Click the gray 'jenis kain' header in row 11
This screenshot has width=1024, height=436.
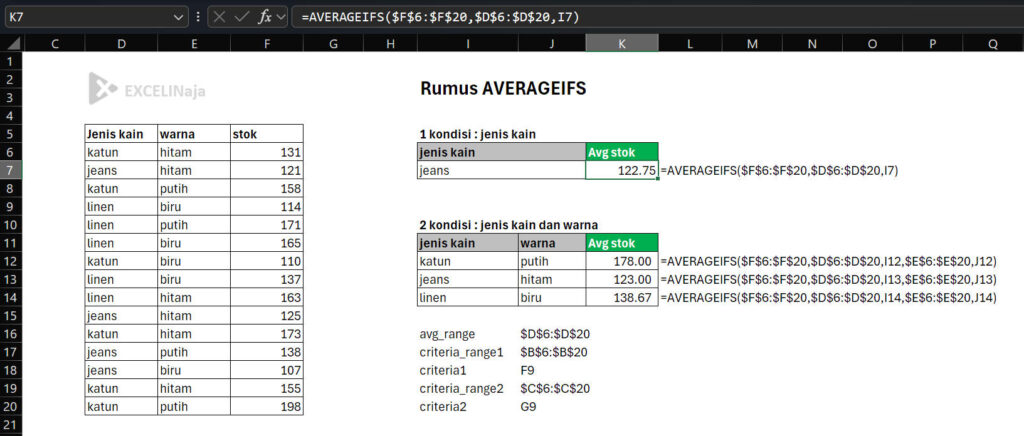(468, 243)
